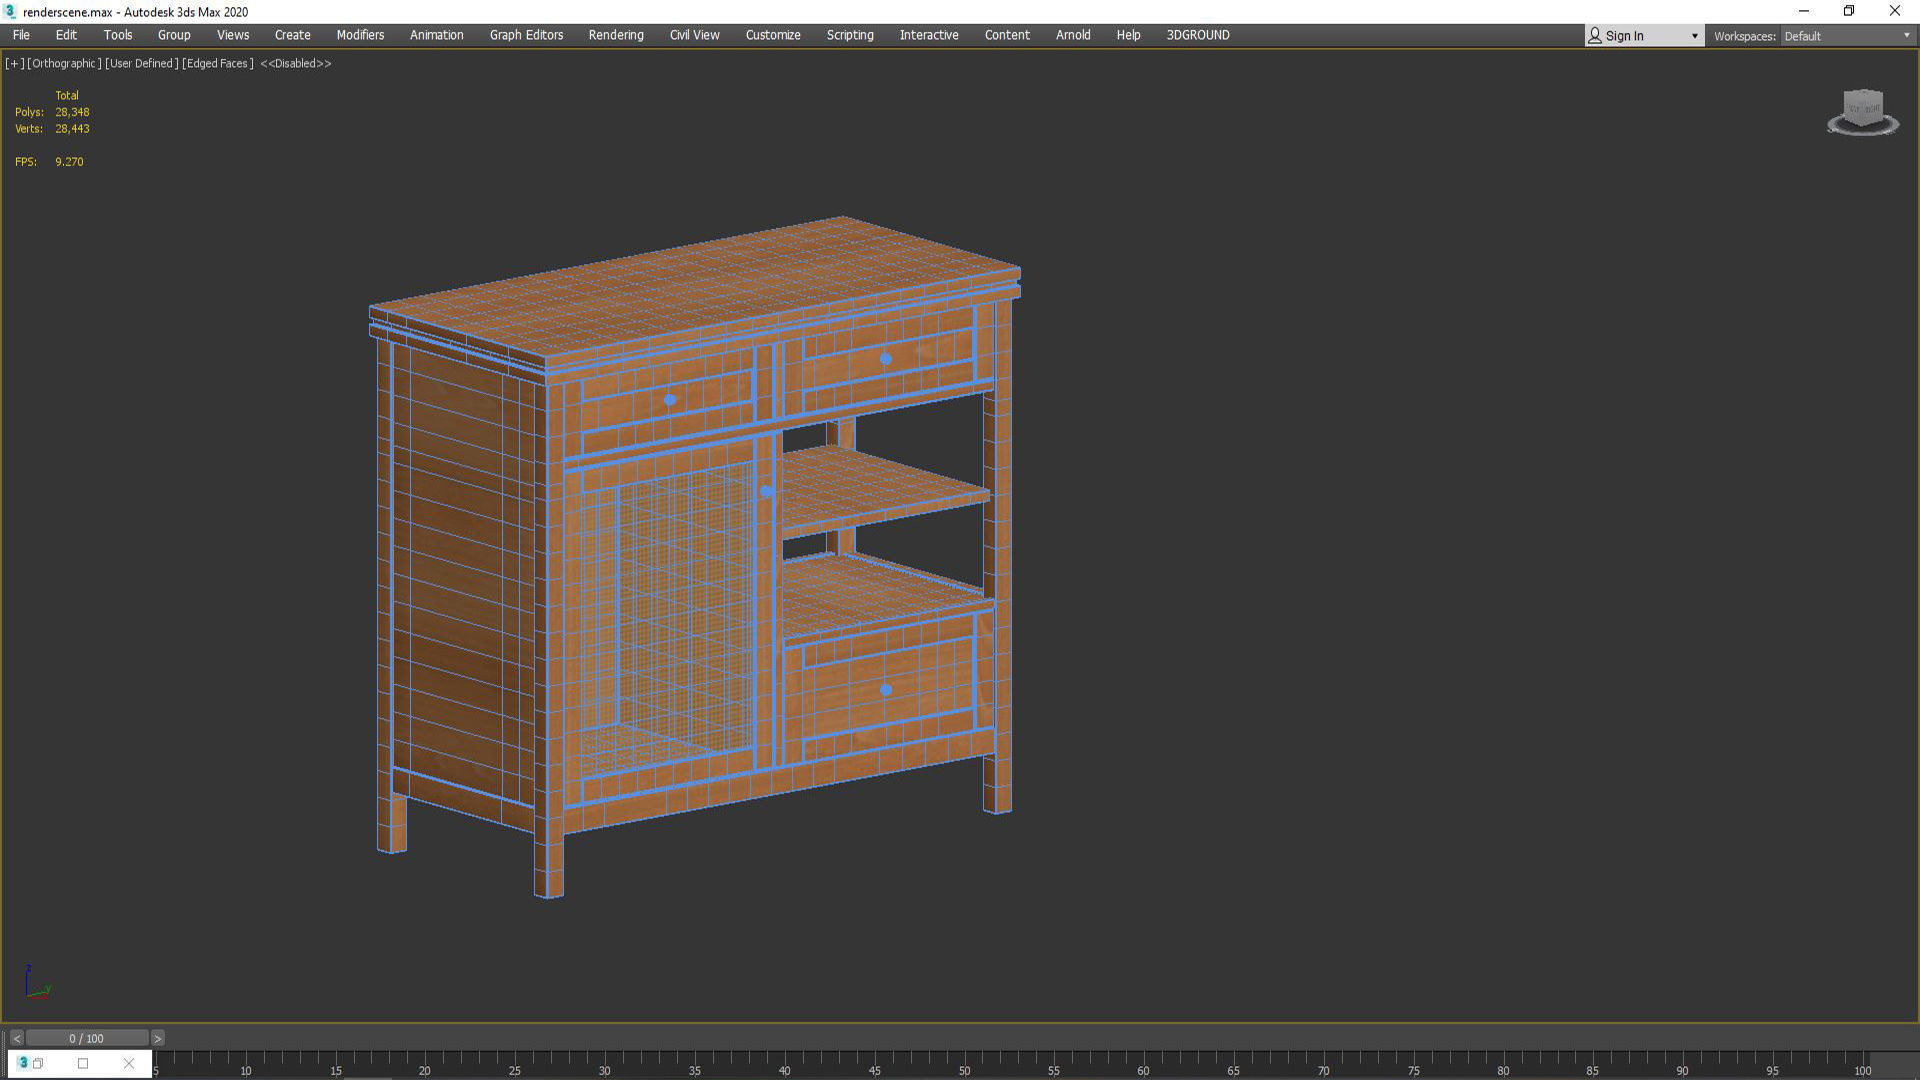Minimize the 3ds Max window
Image resolution: width=1920 pixels, height=1080 pixels.
pyautogui.click(x=1804, y=12)
